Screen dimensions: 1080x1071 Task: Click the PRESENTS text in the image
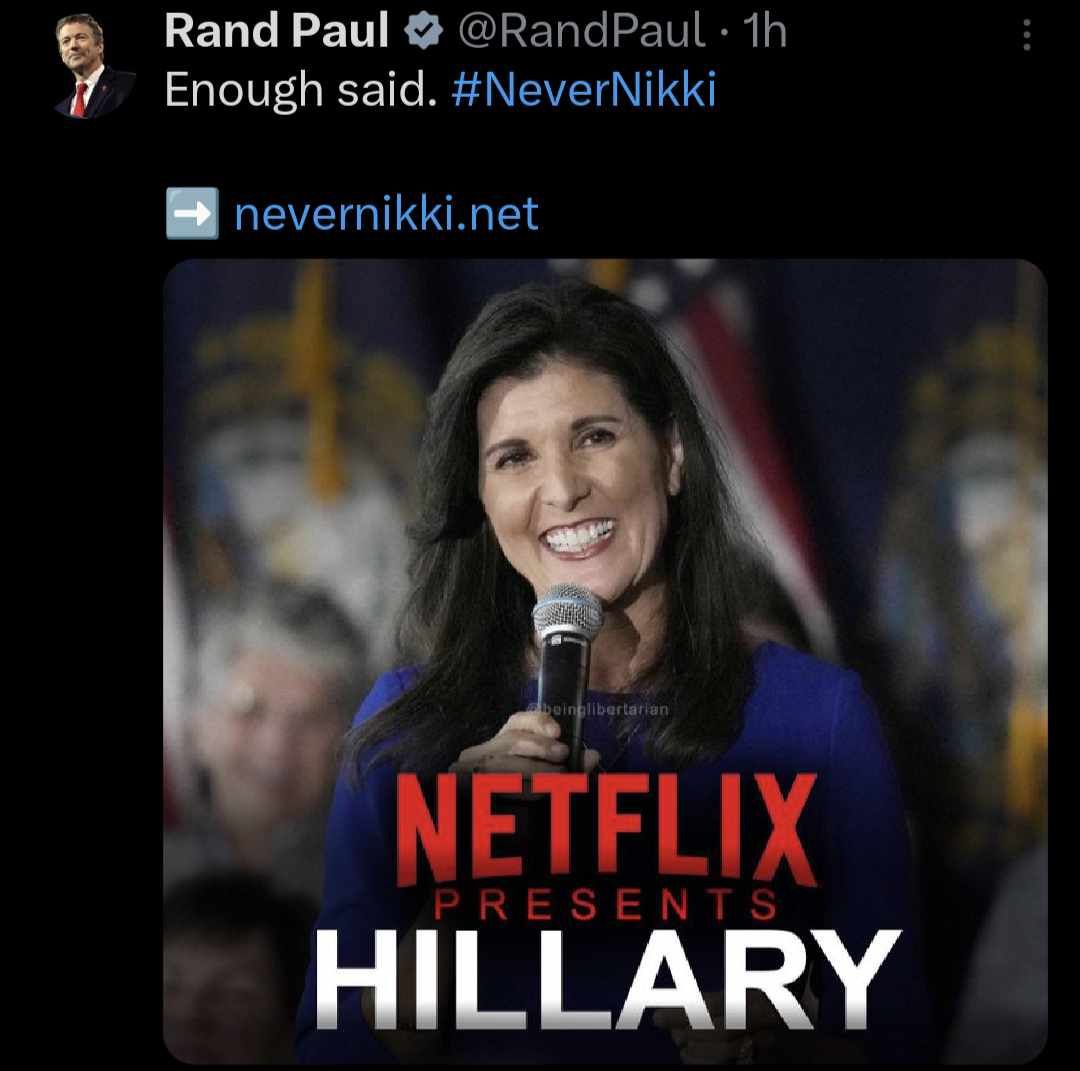606,905
